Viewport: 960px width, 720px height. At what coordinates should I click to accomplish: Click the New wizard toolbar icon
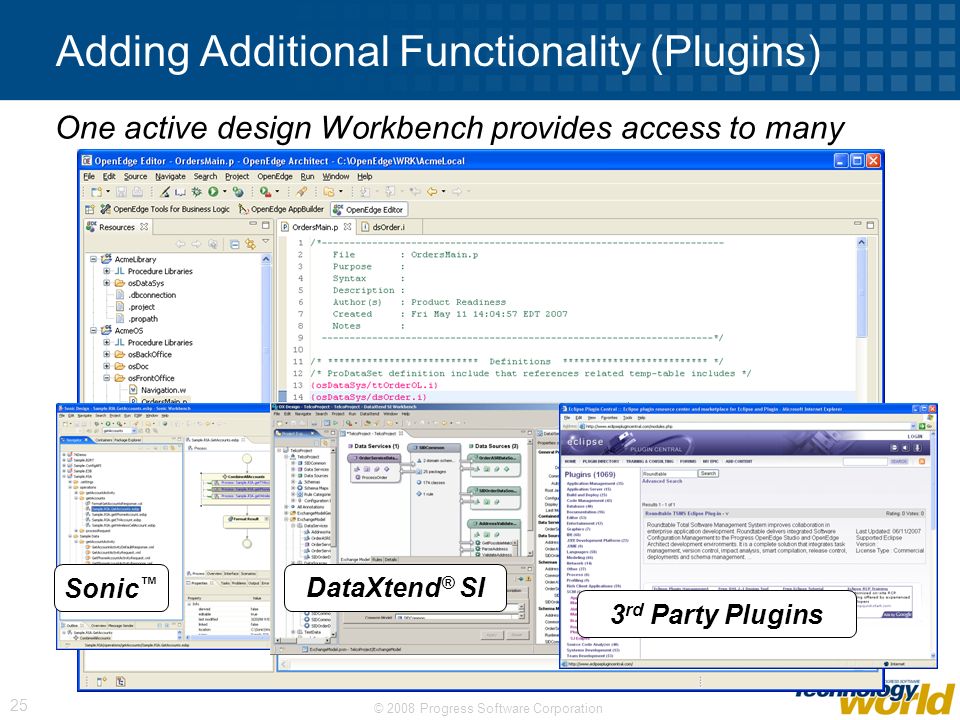pyautogui.click(x=96, y=192)
